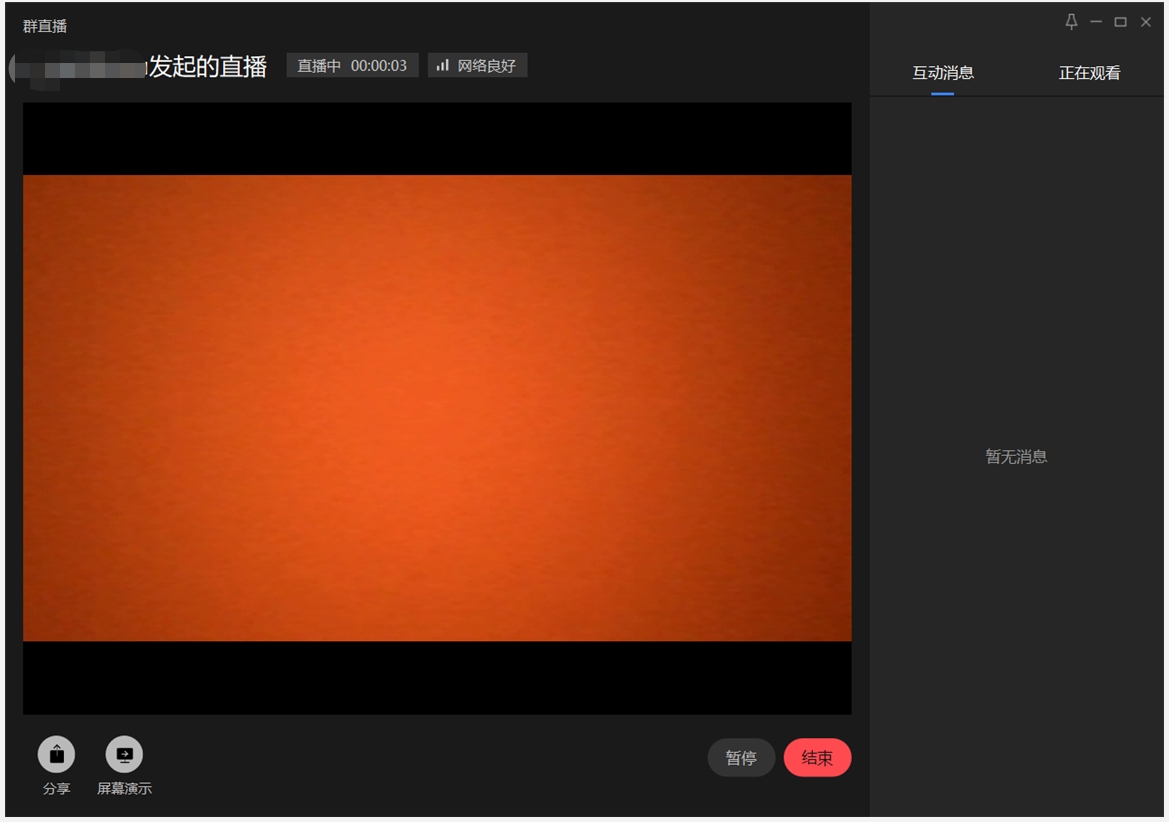Click the 直播中 elapsed time badge
The height and width of the screenshot is (822, 1169).
[x=352, y=66]
